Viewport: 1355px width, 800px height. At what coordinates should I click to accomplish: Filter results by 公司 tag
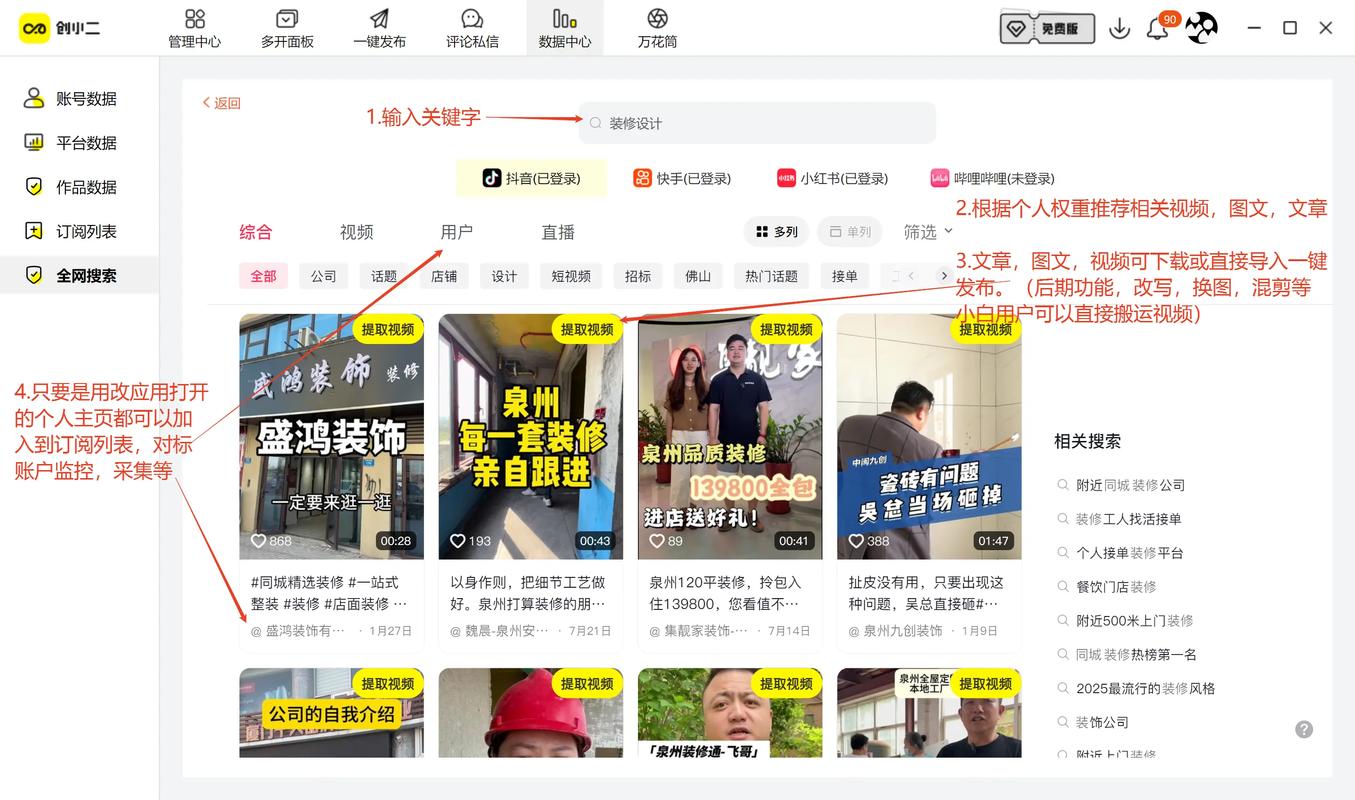point(324,276)
